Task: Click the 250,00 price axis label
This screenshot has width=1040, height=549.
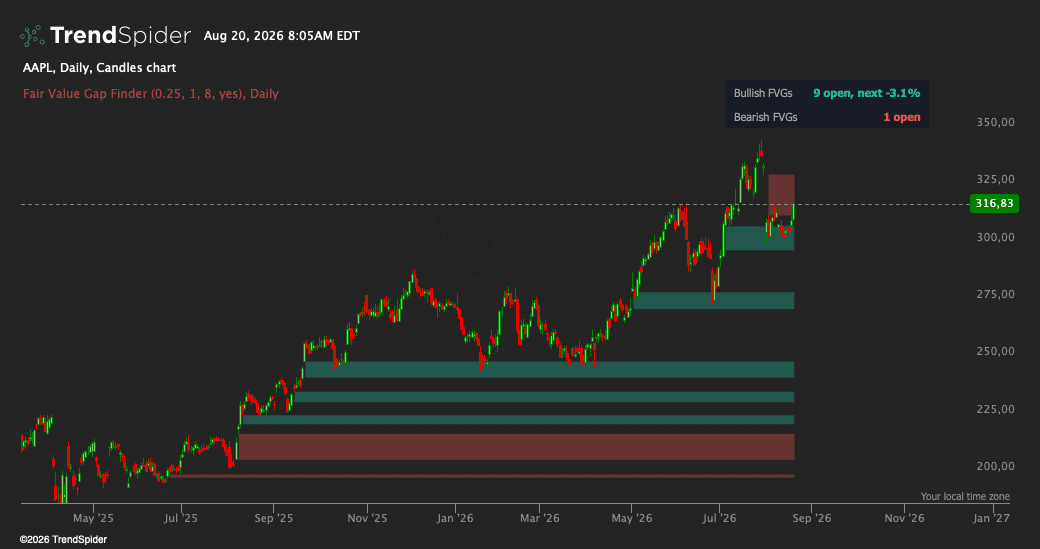Action: coord(996,351)
